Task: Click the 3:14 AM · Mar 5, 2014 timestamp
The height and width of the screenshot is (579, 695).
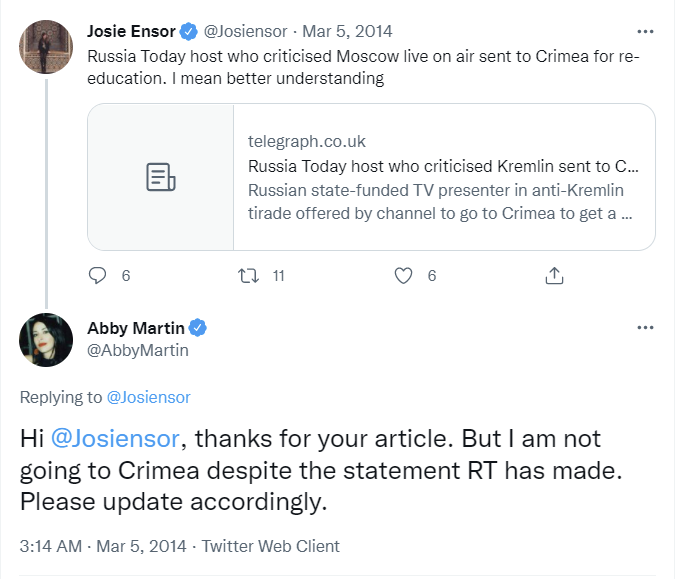Action: 104,546
